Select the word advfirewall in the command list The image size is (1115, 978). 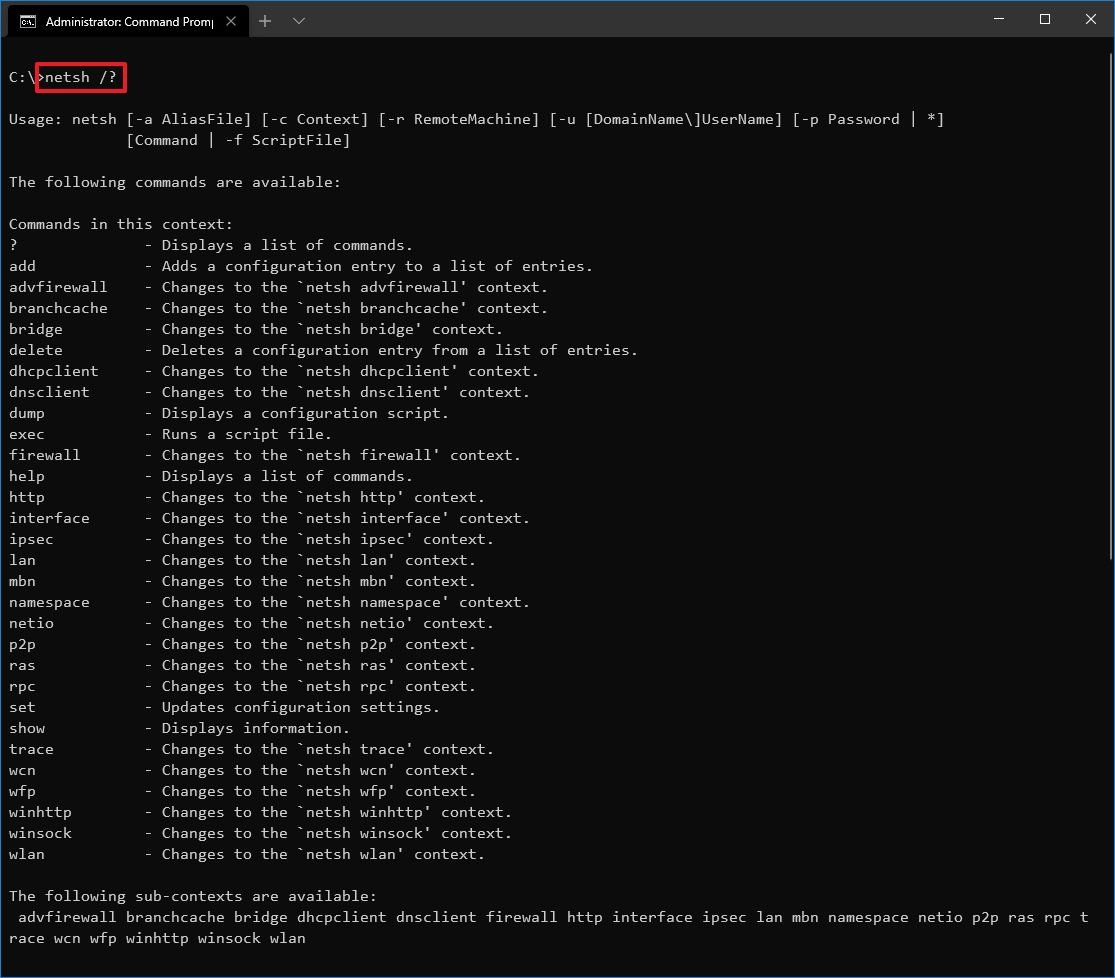coord(58,286)
